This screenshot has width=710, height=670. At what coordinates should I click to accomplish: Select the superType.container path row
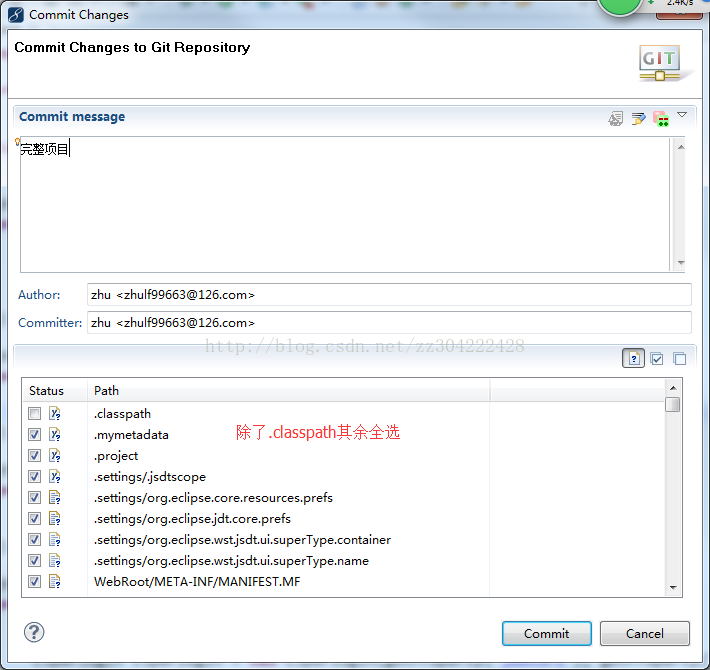tap(242, 540)
